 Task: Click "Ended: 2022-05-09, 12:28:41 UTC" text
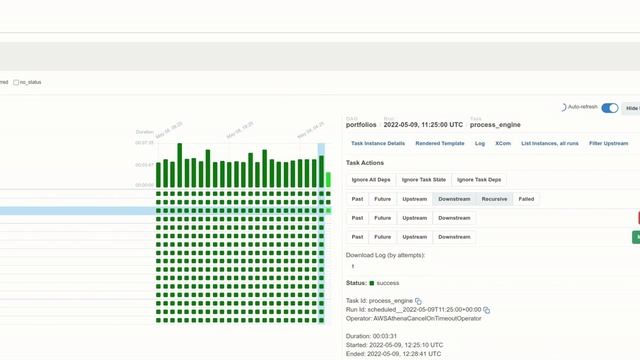[393, 354]
